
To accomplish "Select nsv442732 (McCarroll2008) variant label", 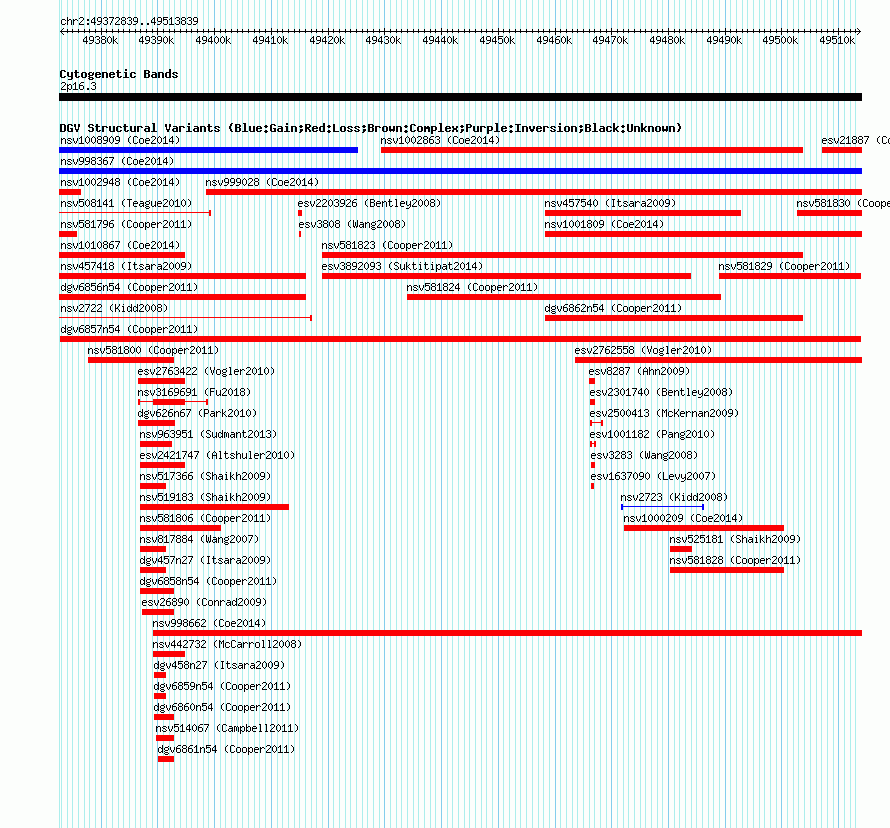I will coord(227,644).
